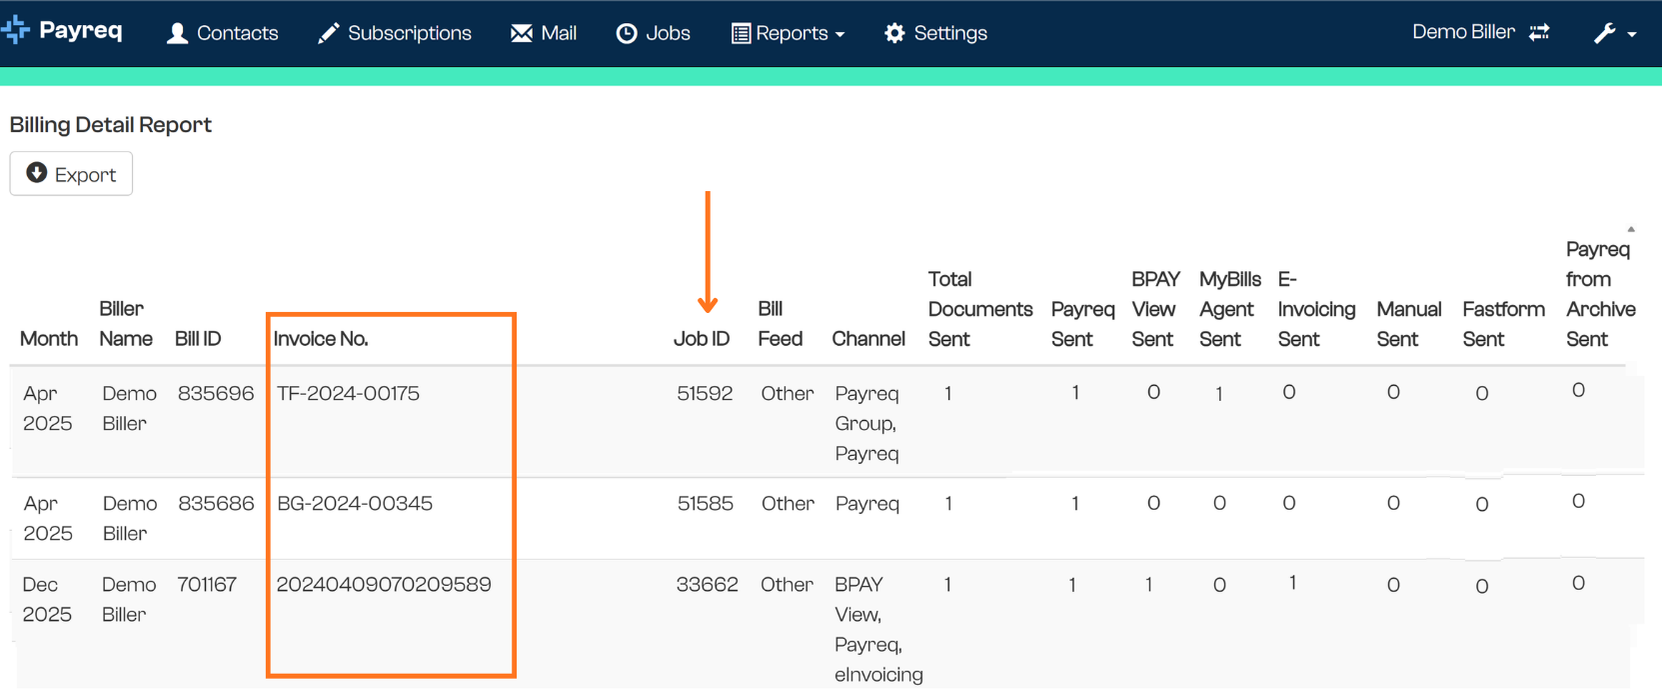Image resolution: width=1662 pixels, height=691 pixels.
Task: Expand the wrench menu dropdown arrow
Action: [x=1632, y=34]
